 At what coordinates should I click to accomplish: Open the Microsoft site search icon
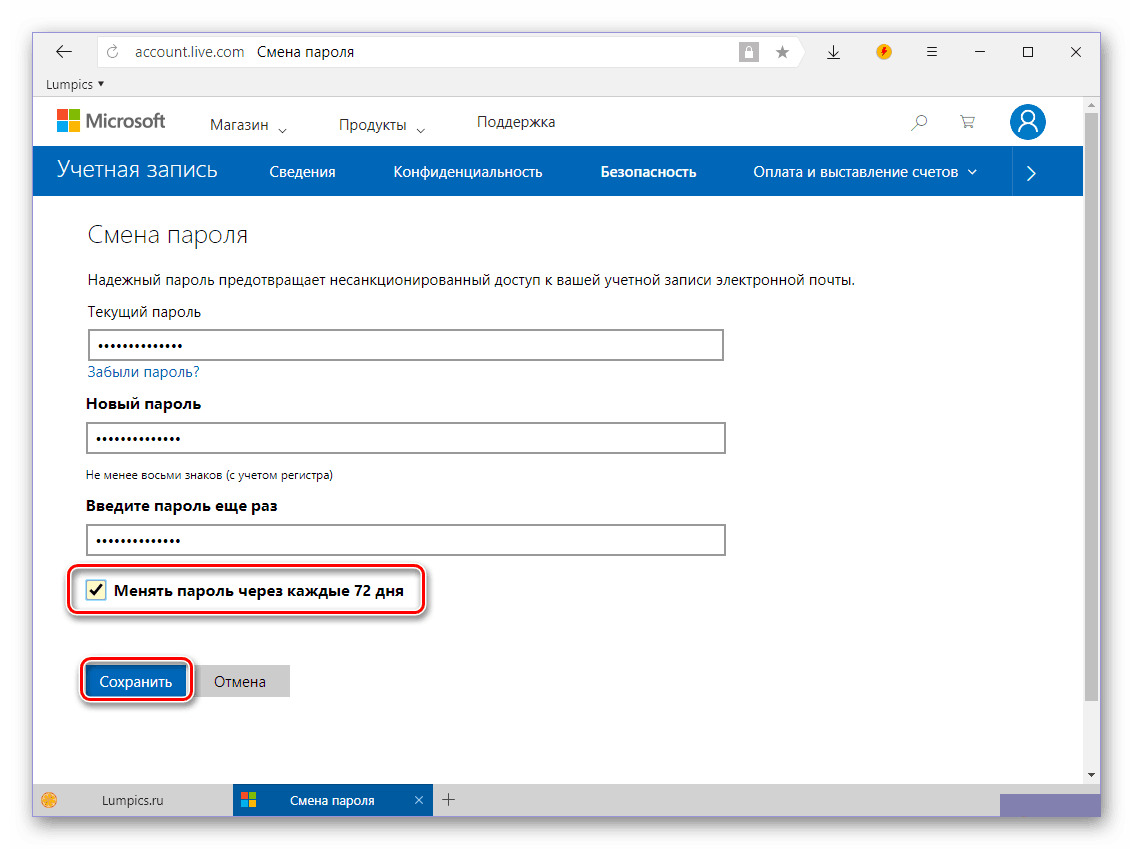point(919,122)
